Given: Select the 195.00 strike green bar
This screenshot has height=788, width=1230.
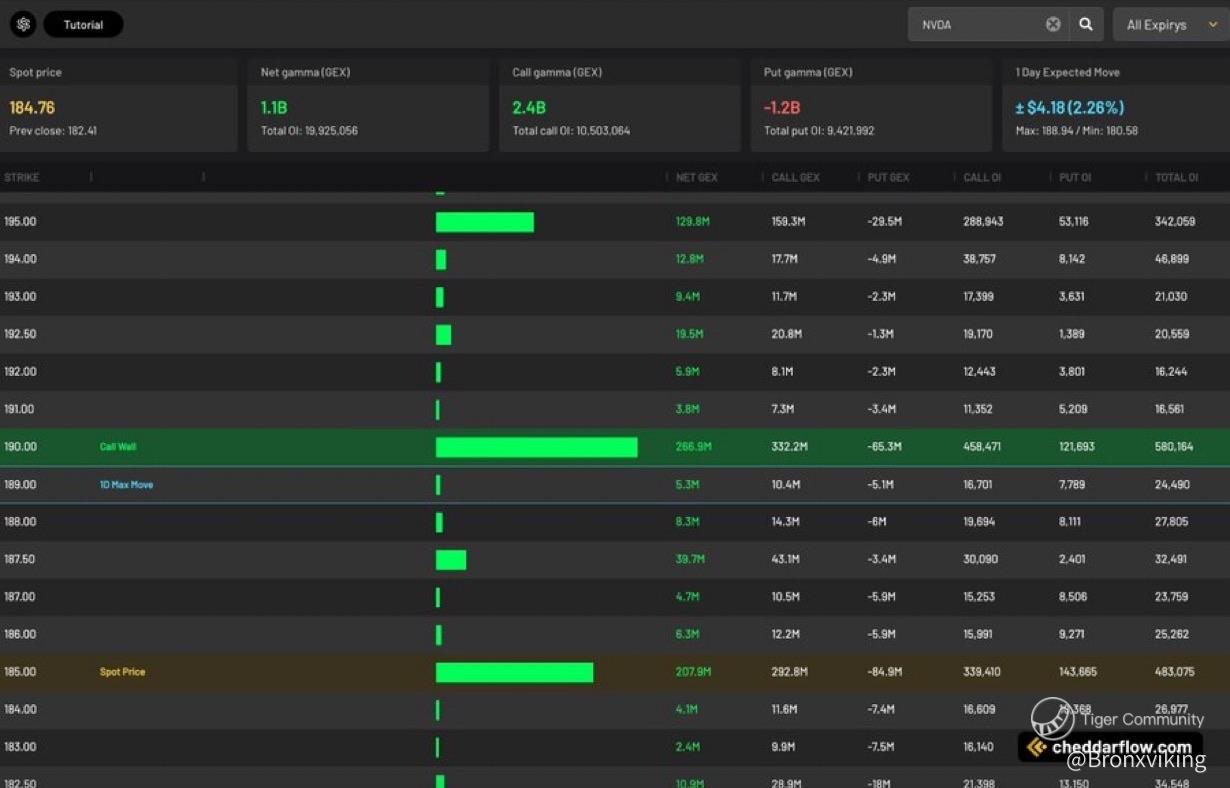Looking at the screenshot, I should [x=484, y=222].
